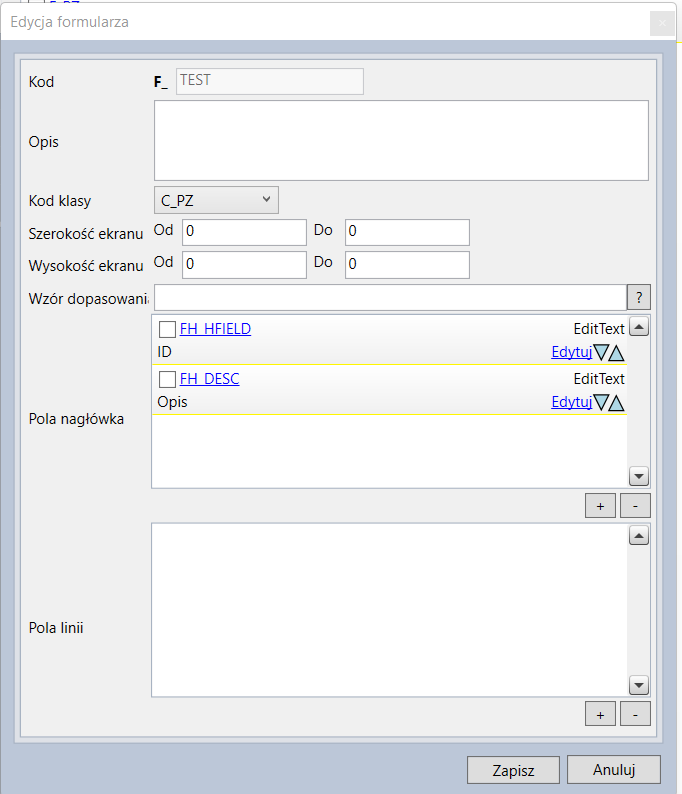Viewport: 682px width, 794px height.
Task: Open the Wzór dopasowania help question-mark button
Action: 639,297
